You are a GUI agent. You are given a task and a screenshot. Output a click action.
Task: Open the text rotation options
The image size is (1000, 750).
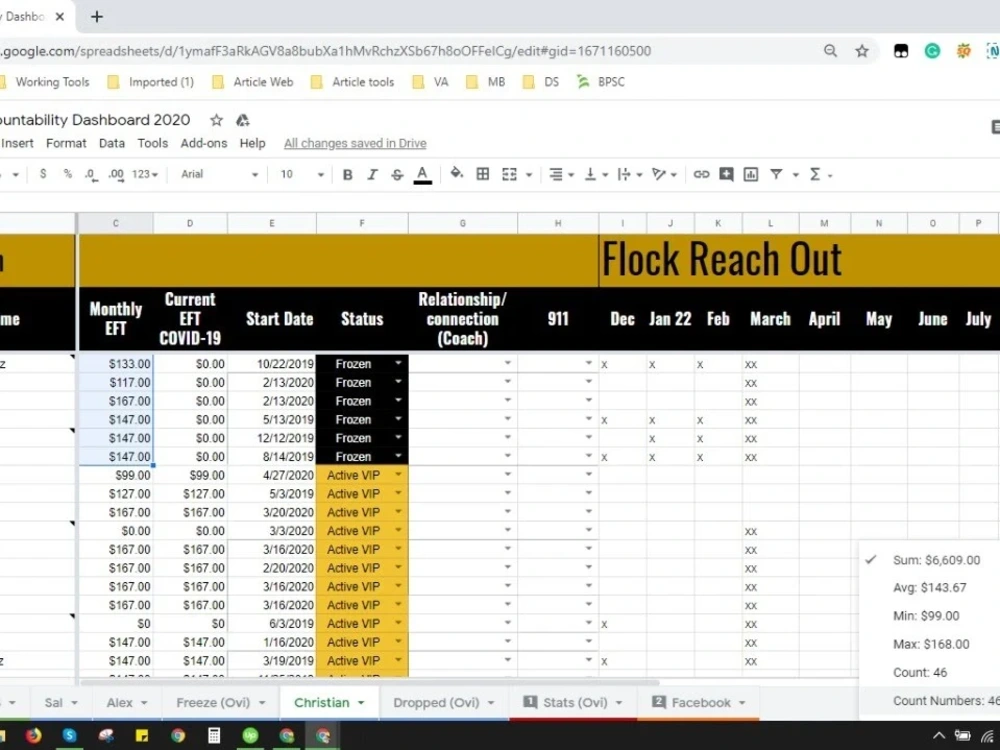(664, 175)
